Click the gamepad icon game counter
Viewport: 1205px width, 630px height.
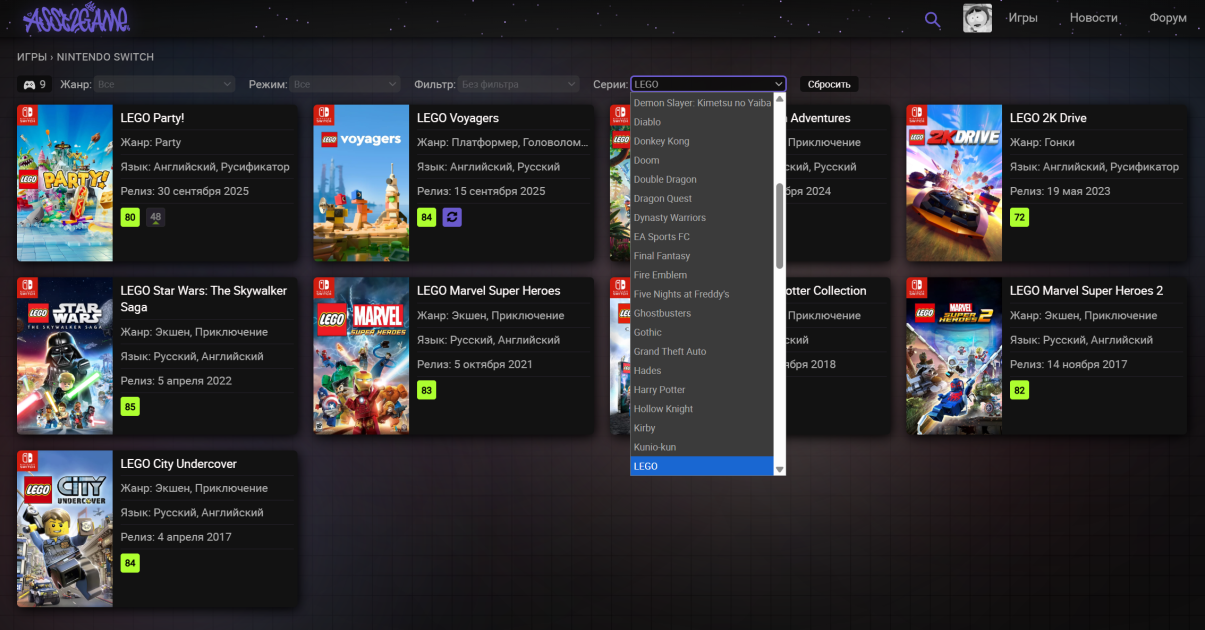[x=35, y=85]
